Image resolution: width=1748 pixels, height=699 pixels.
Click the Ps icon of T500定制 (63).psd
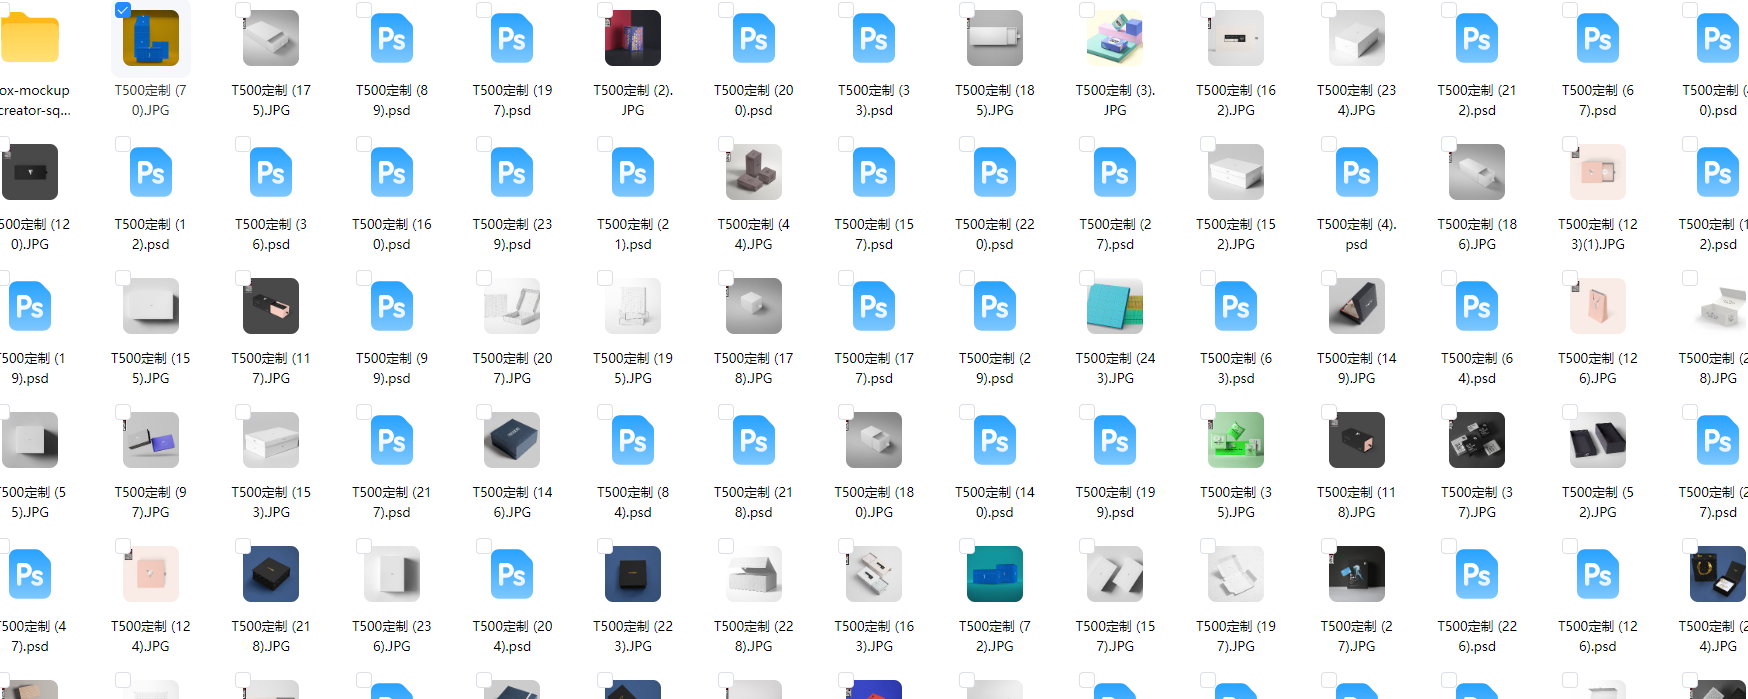click(1236, 307)
